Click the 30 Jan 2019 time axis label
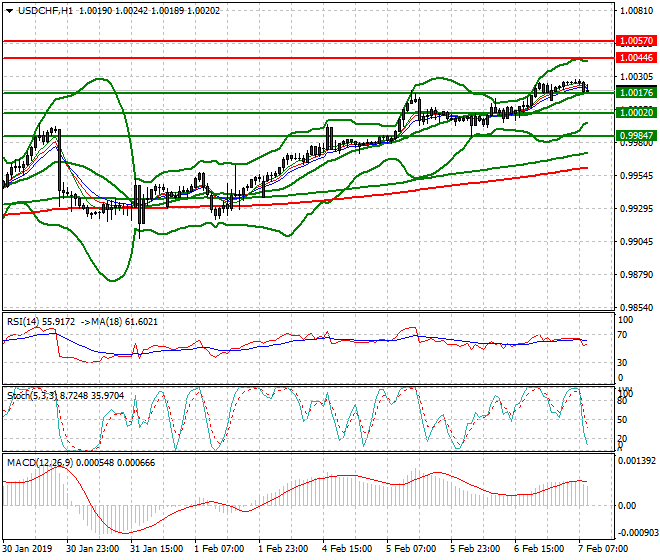The image size is (660, 560). [x=27, y=549]
